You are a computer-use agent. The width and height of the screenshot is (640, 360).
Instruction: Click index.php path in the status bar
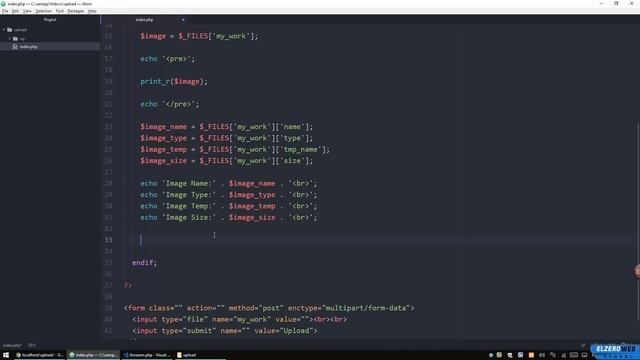12,345
